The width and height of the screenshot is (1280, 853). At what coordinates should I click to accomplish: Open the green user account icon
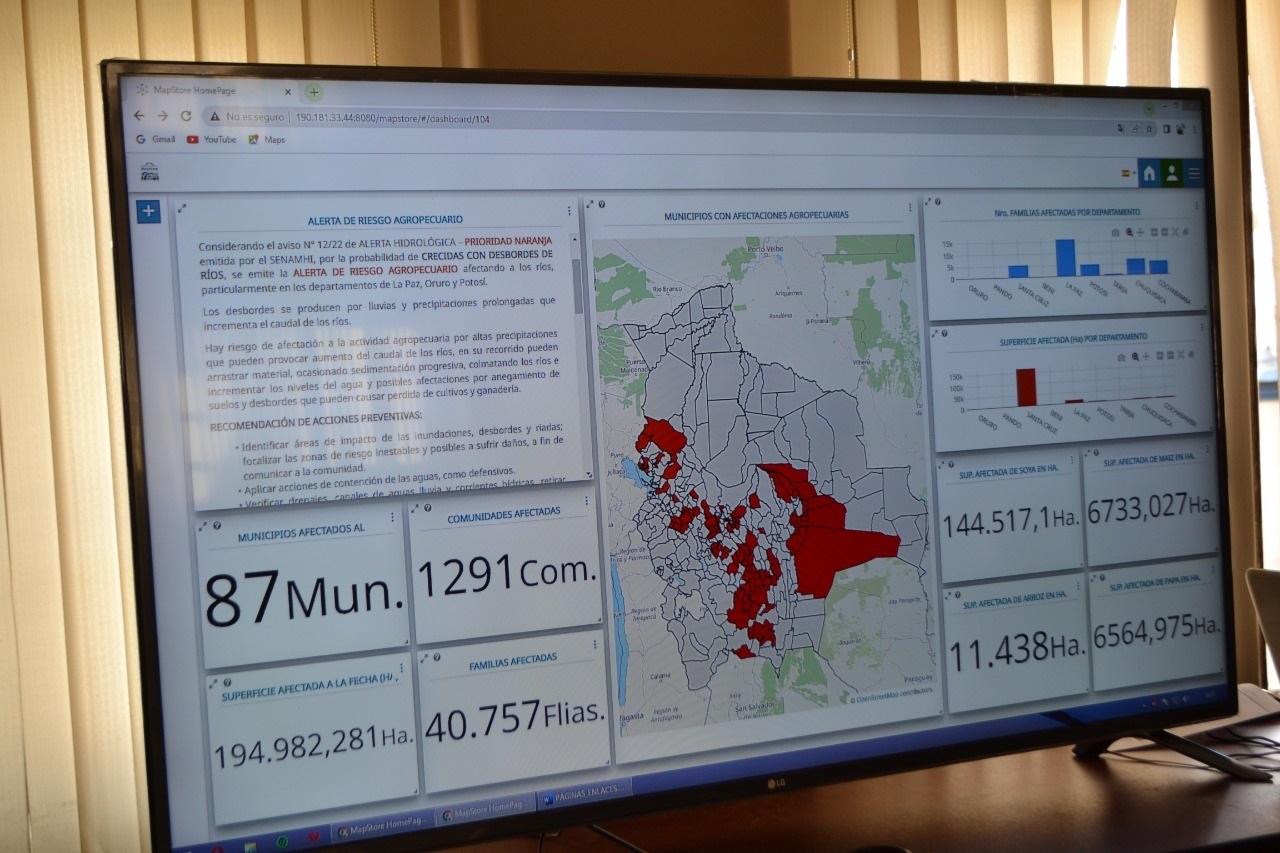(1171, 172)
